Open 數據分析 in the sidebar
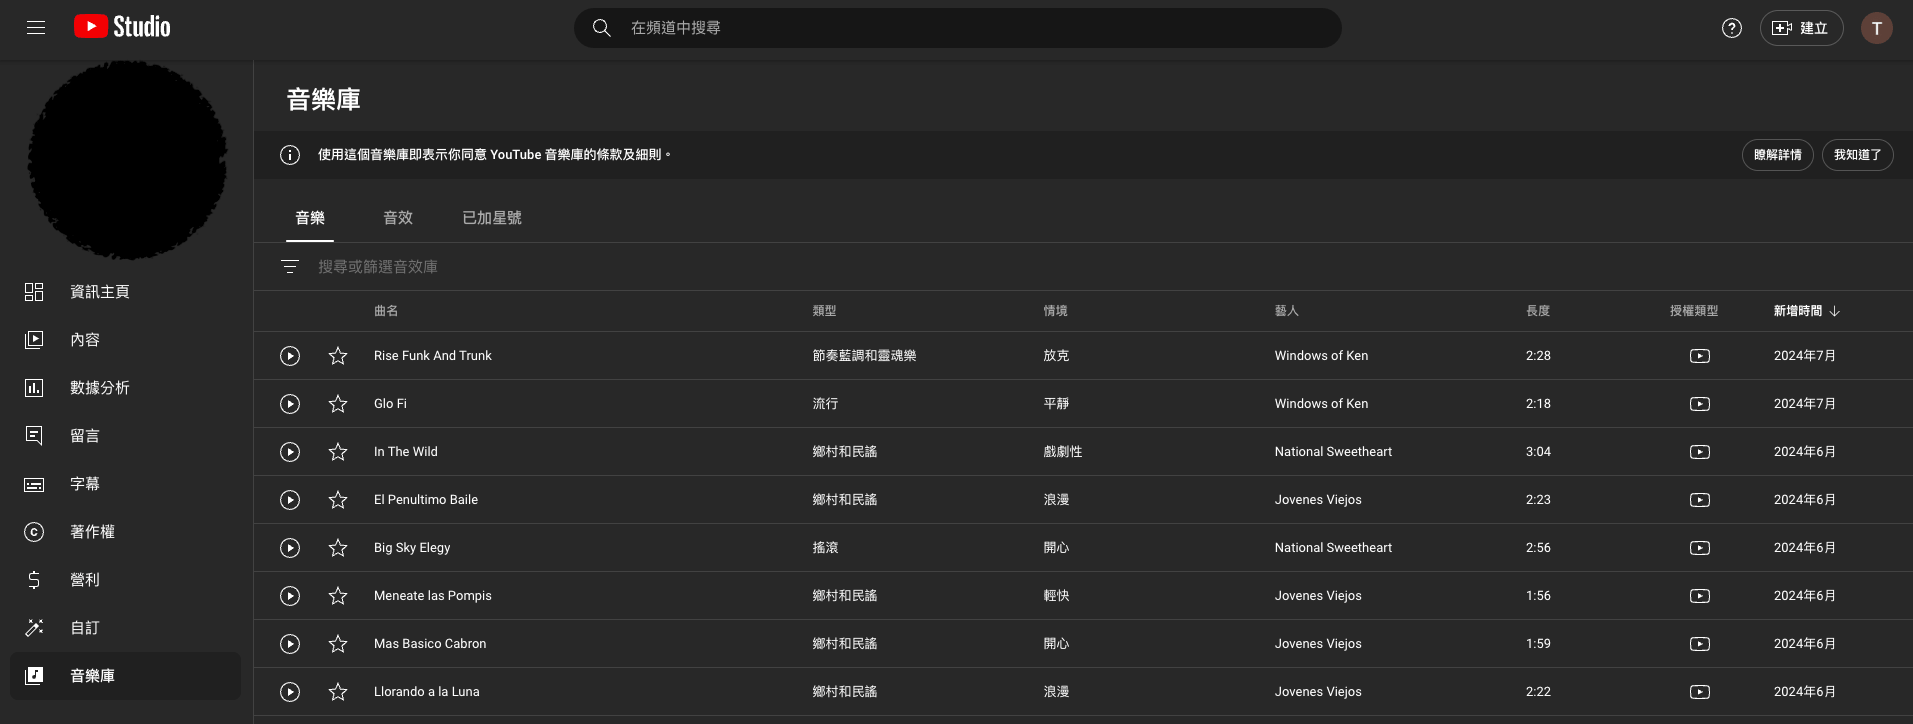This screenshot has width=1913, height=724. pyautogui.click(x=99, y=388)
